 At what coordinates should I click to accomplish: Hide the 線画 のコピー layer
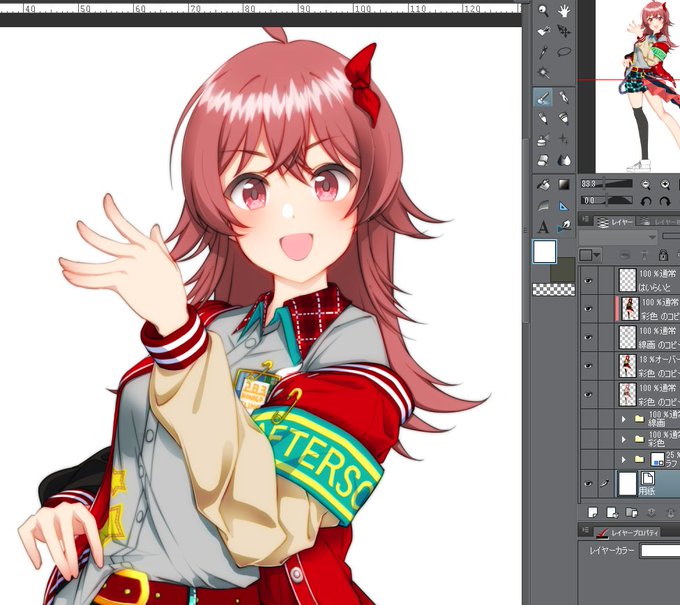point(588,337)
